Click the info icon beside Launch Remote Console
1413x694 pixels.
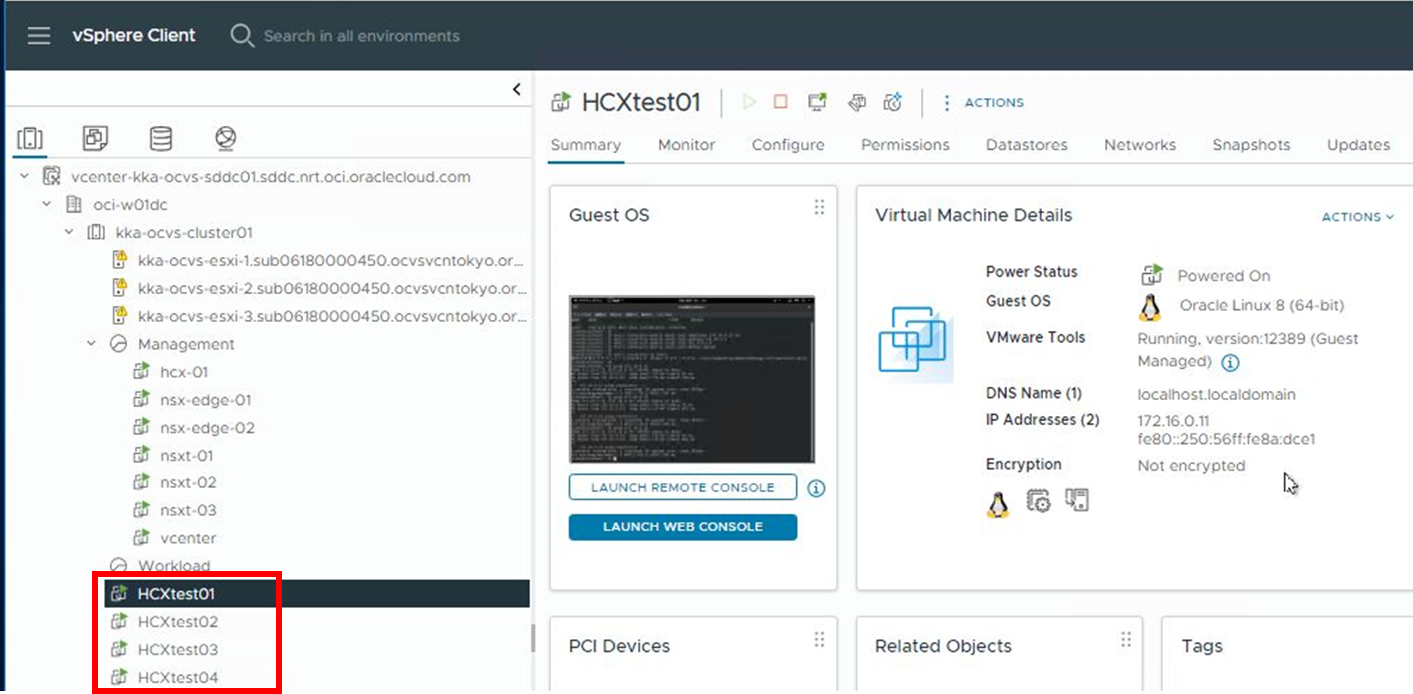[x=816, y=488]
